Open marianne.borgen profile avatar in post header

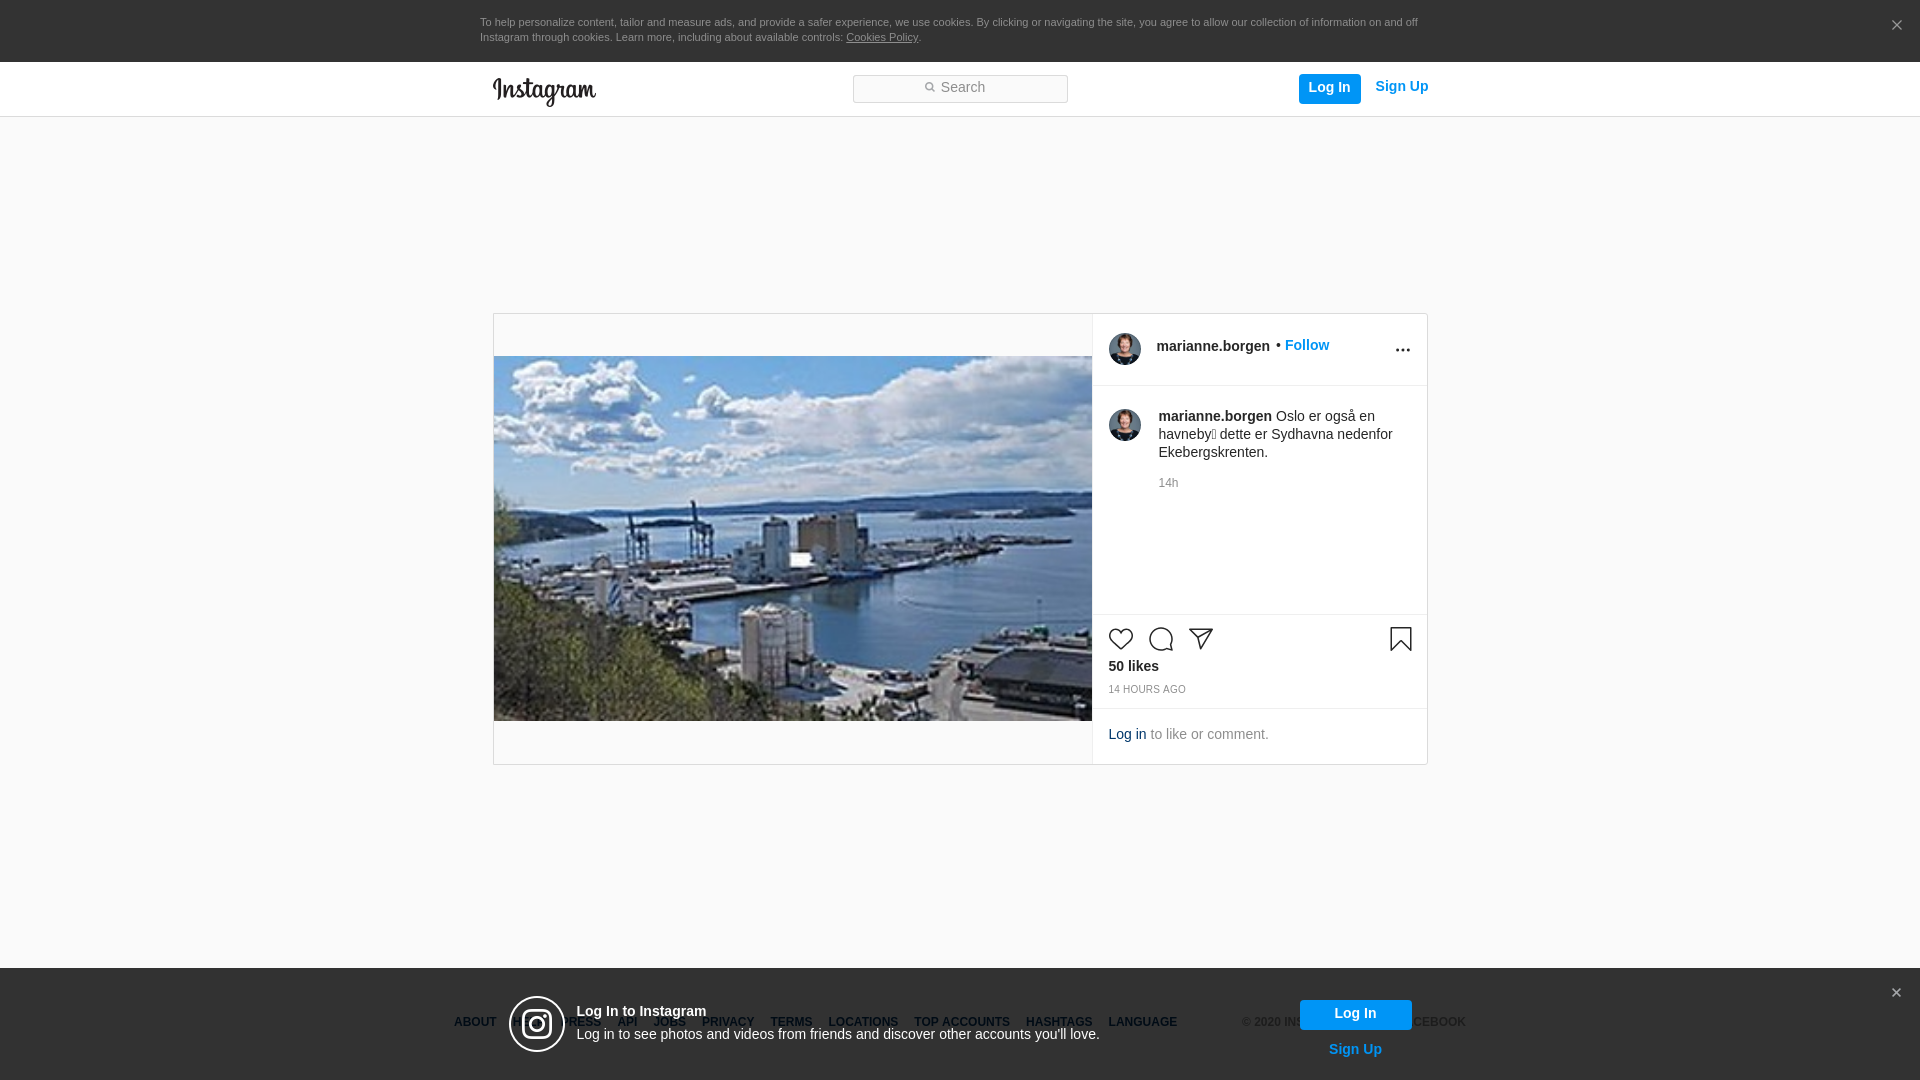pos(1124,349)
